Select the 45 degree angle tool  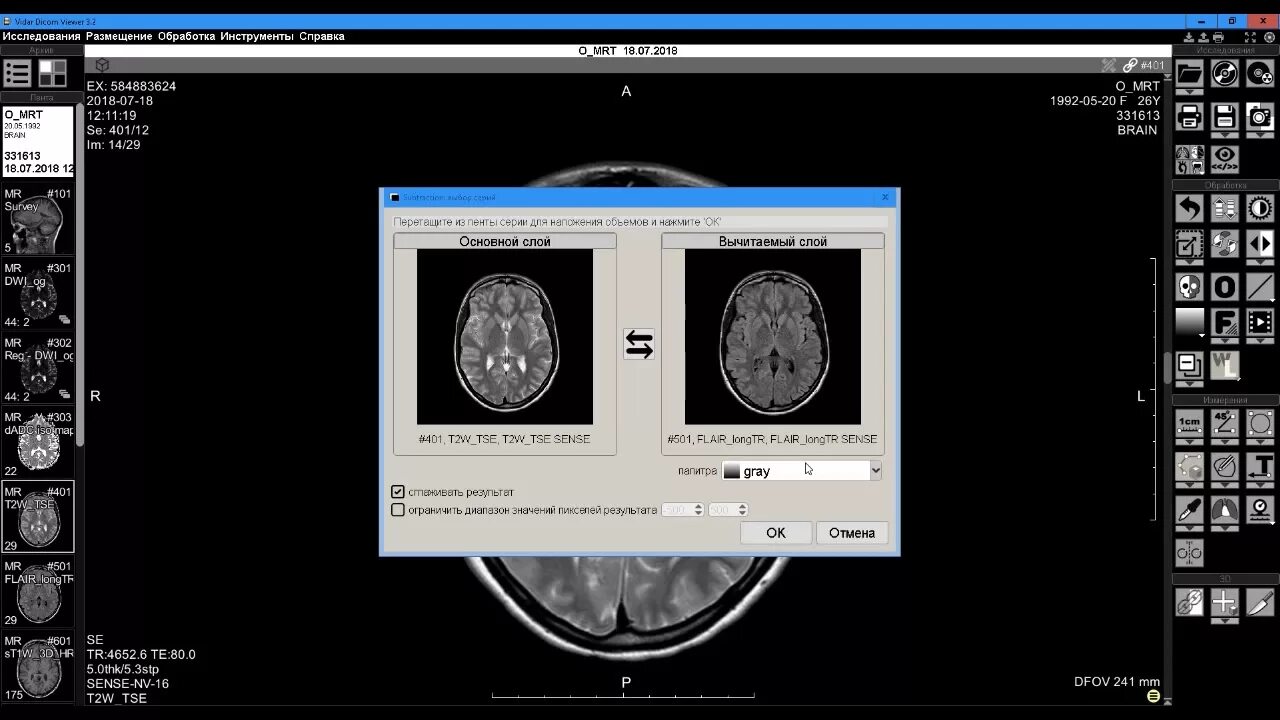tap(1225, 423)
